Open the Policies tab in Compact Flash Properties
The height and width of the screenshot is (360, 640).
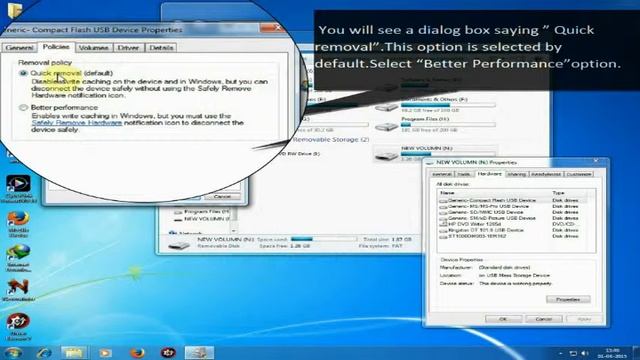pyautogui.click(x=56, y=47)
